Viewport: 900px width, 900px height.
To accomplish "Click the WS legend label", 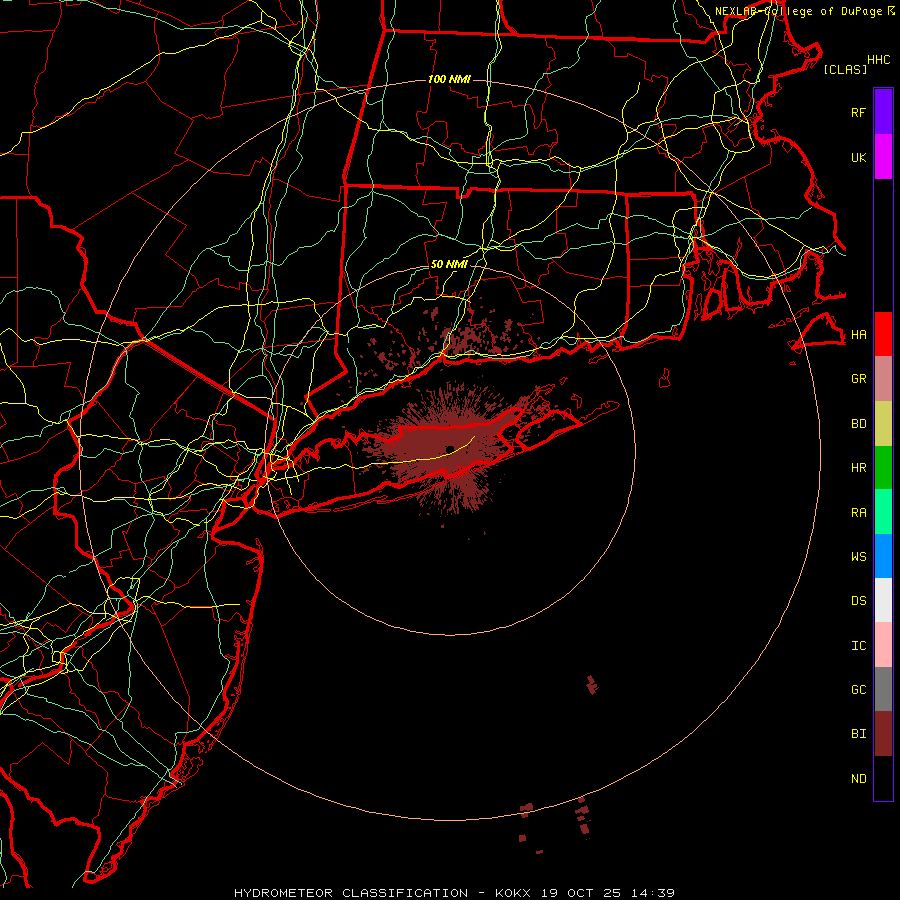I will click(x=858, y=557).
